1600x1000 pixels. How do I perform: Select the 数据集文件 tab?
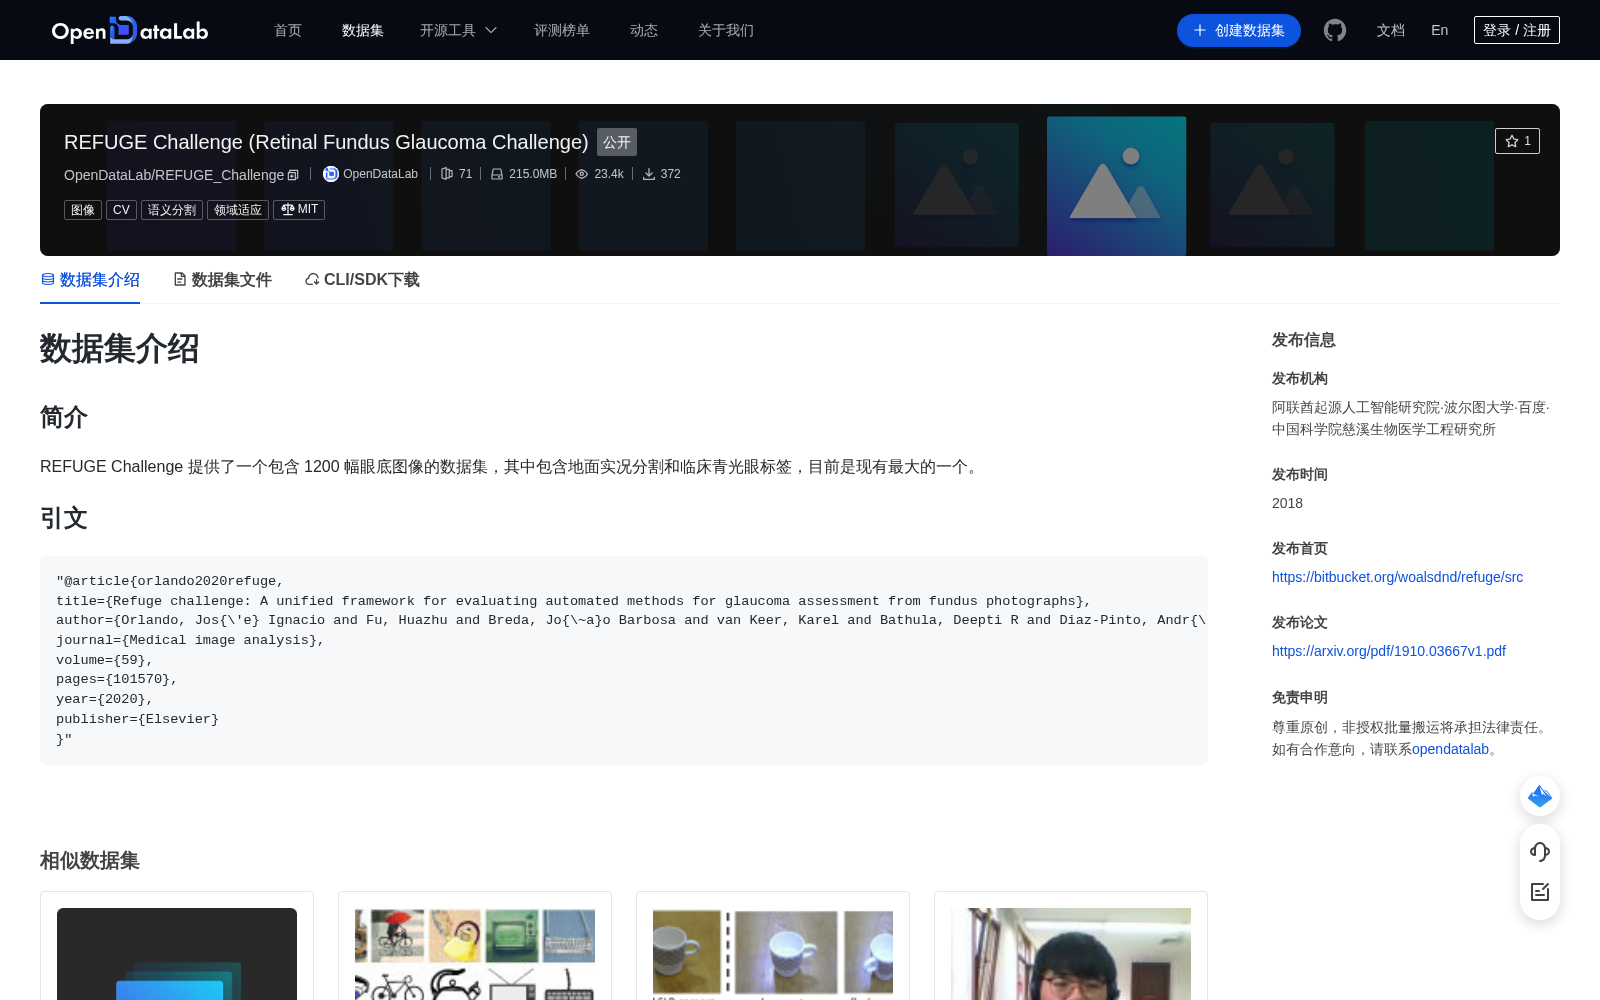[x=222, y=280]
